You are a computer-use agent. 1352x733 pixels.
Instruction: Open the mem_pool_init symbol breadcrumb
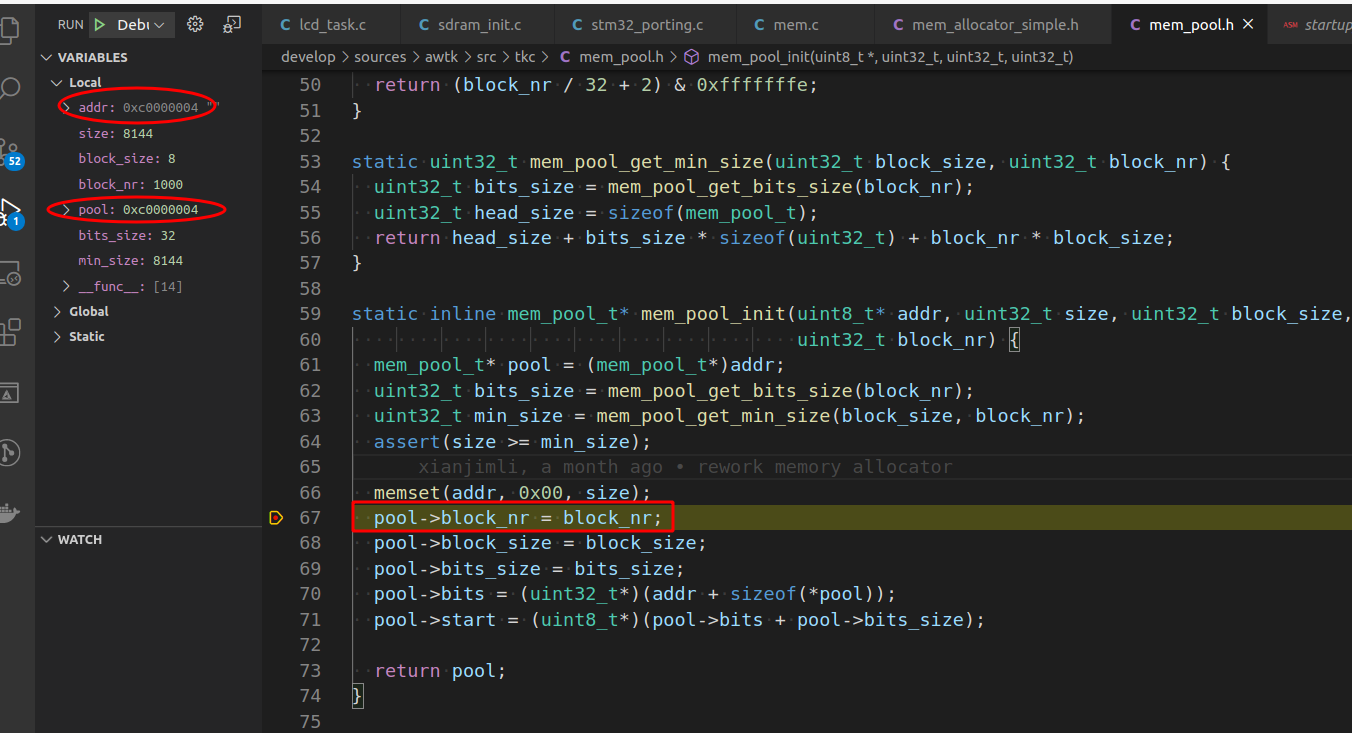coord(878,57)
